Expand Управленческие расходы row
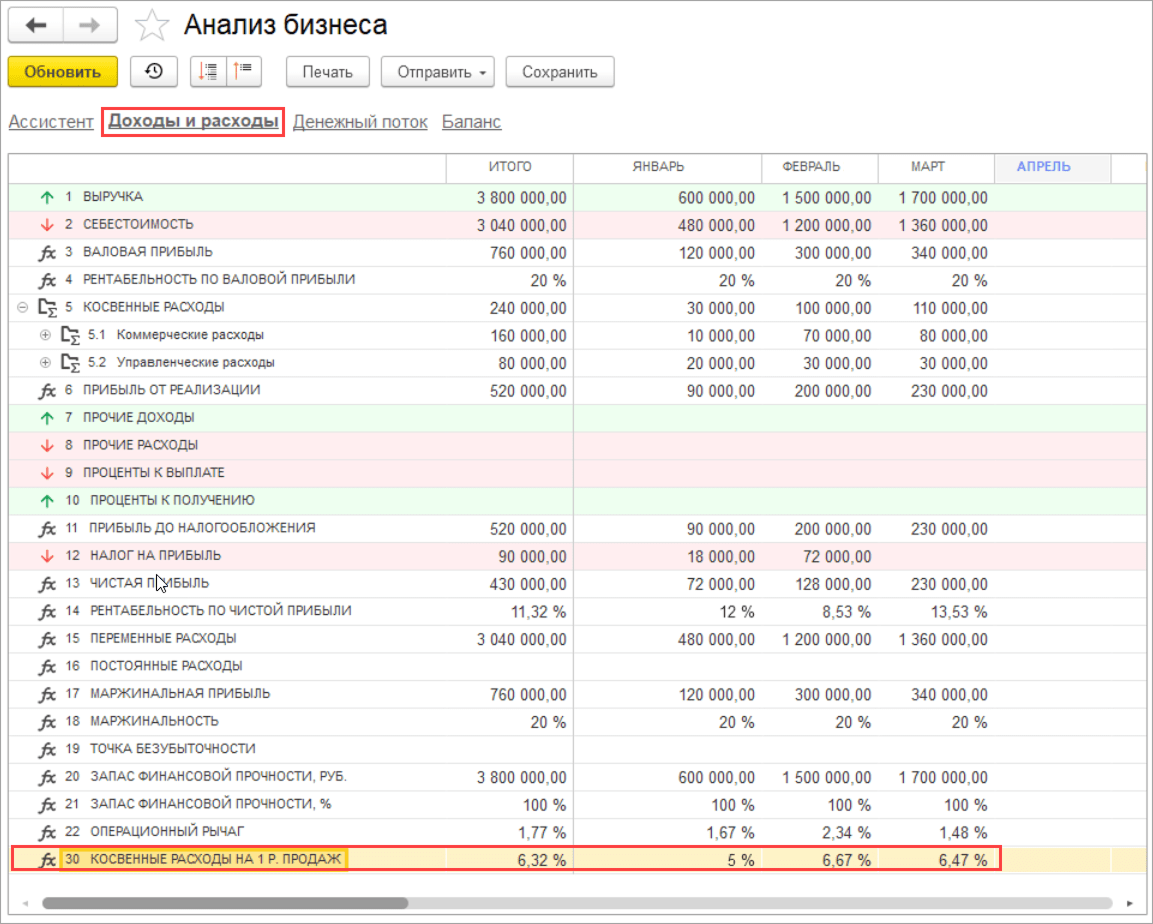1153x924 pixels. [44, 363]
